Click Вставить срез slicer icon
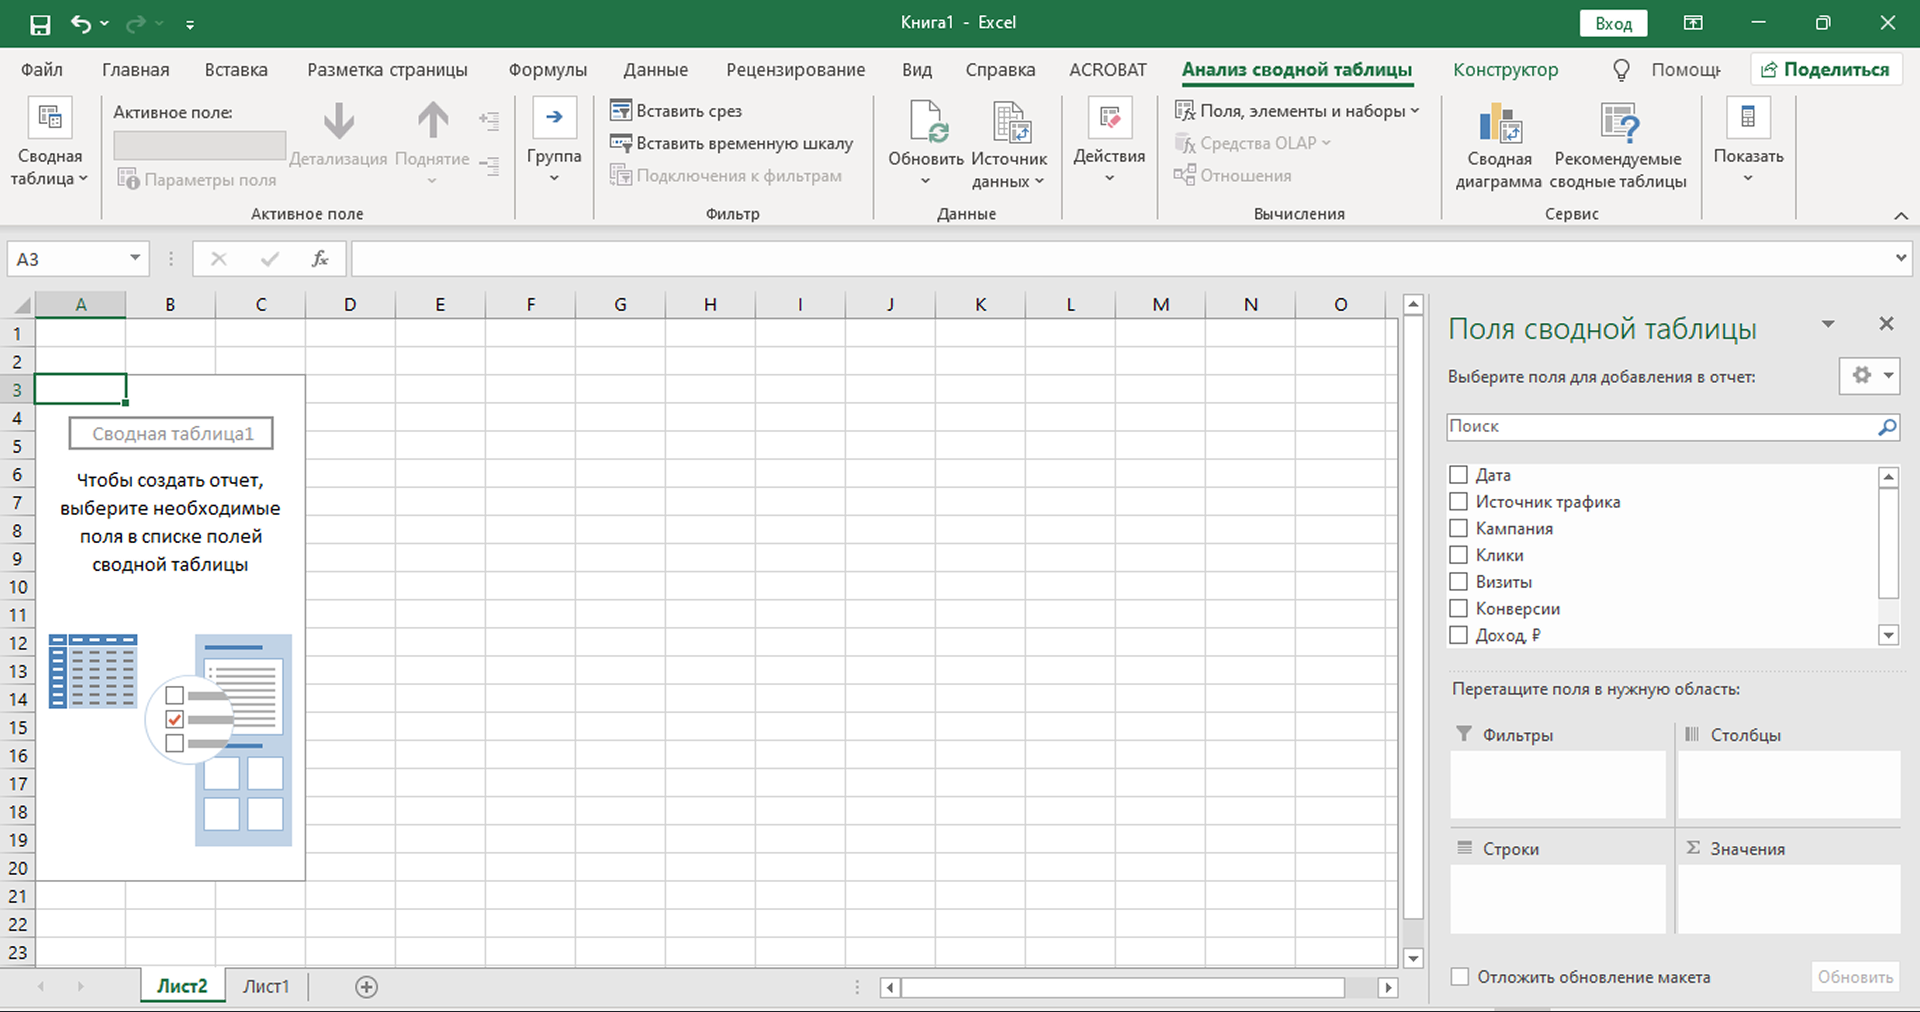This screenshot has height=1012, width=1920. point(621,110)
